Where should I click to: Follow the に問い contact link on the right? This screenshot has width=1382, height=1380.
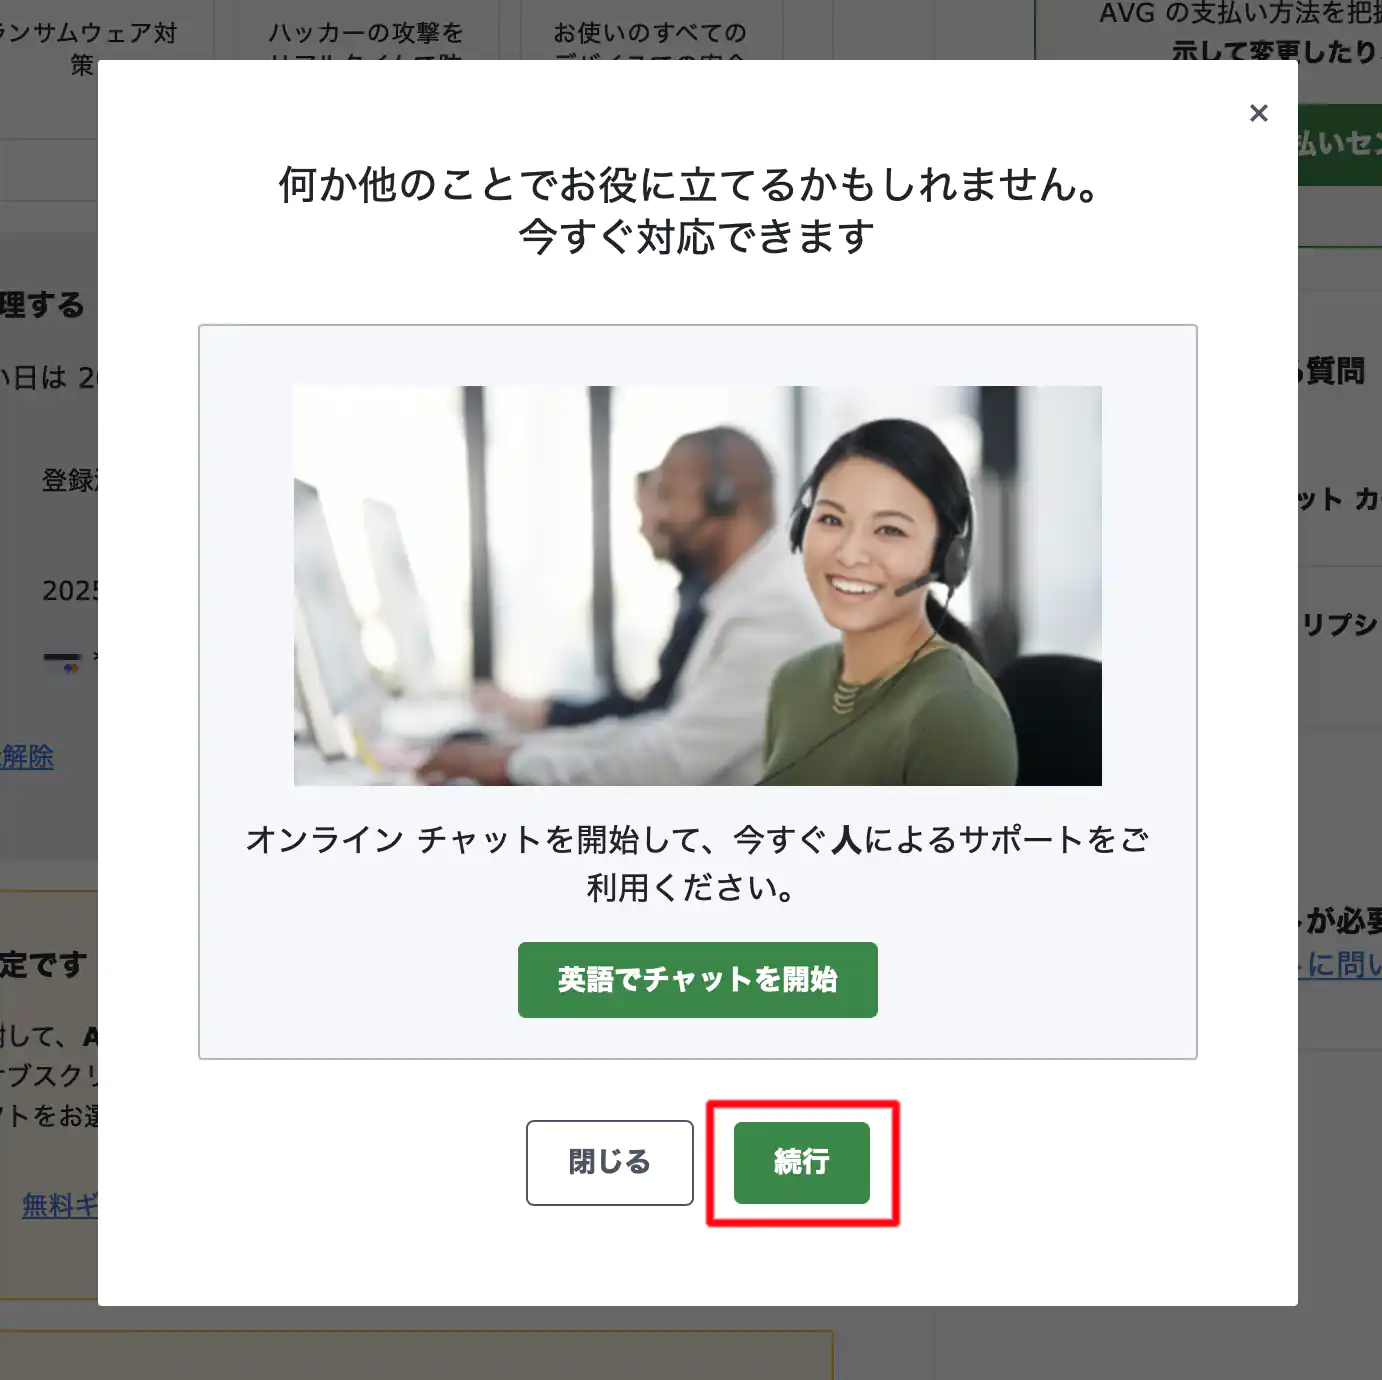coord(1340,964)
